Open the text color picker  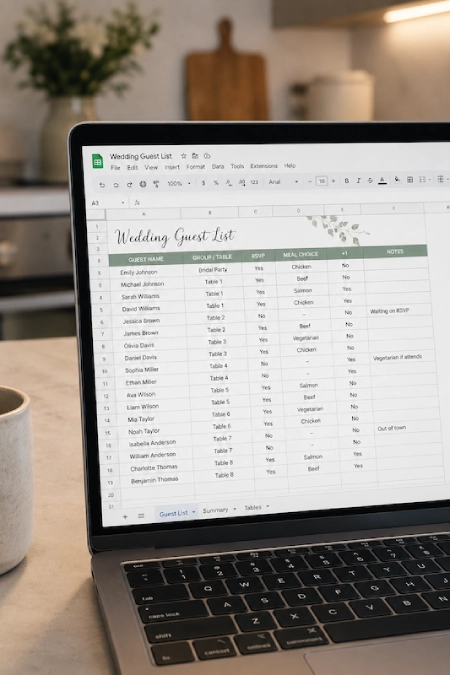tap(382, 180)
